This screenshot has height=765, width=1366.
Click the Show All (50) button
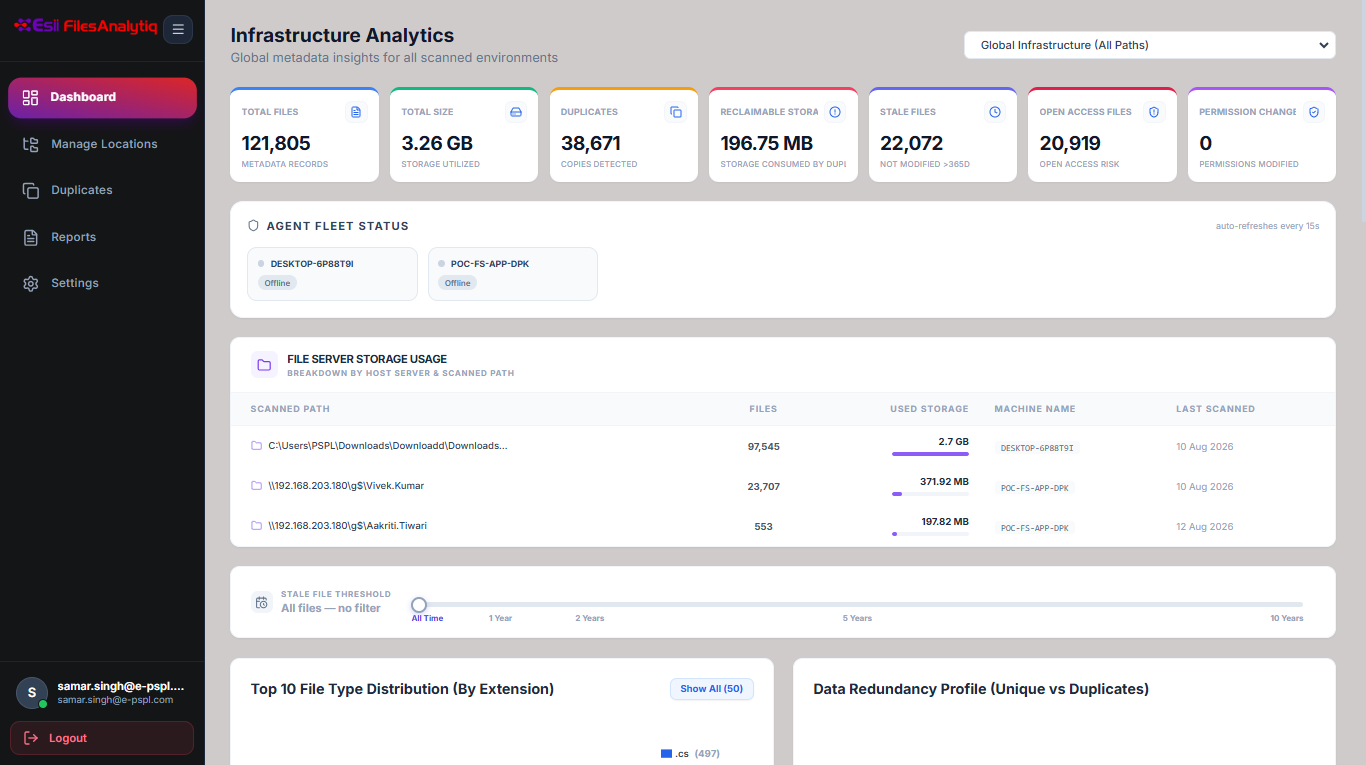(712, 689)
